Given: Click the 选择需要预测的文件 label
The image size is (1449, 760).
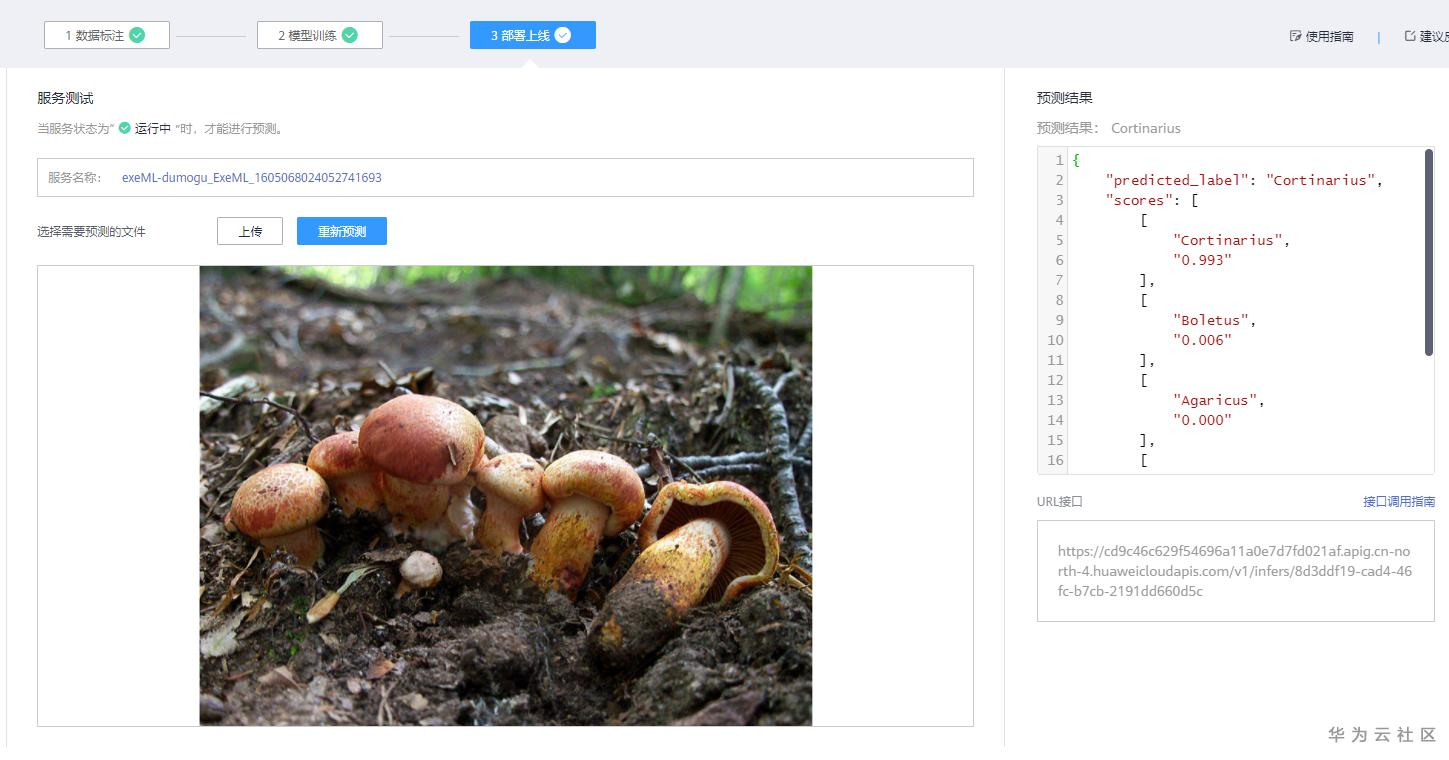Looking at the screenshot, I should 91,232.
